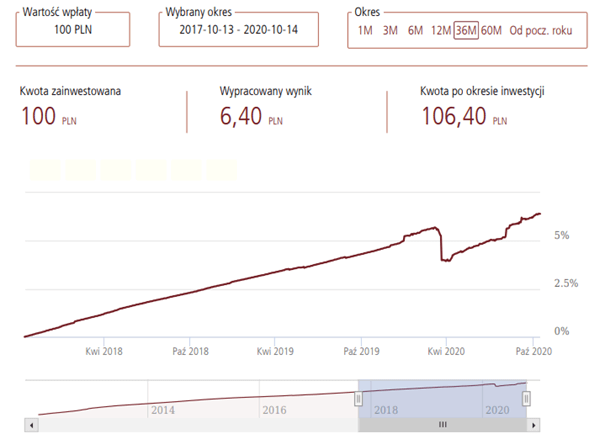Click the '6,40' earned result value
The height and width of the screenshot is (439, 605).
241,116
